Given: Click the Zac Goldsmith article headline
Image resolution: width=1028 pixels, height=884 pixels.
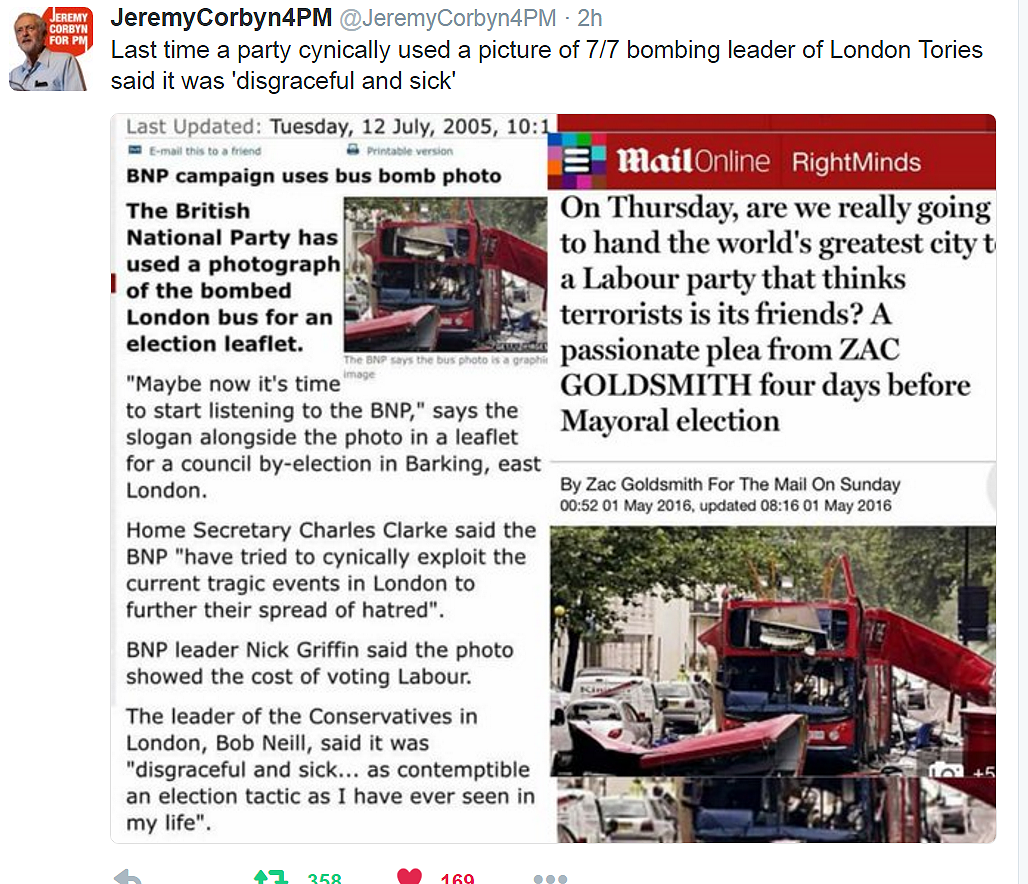Looking at the screenshot, I should pos(777,314).
